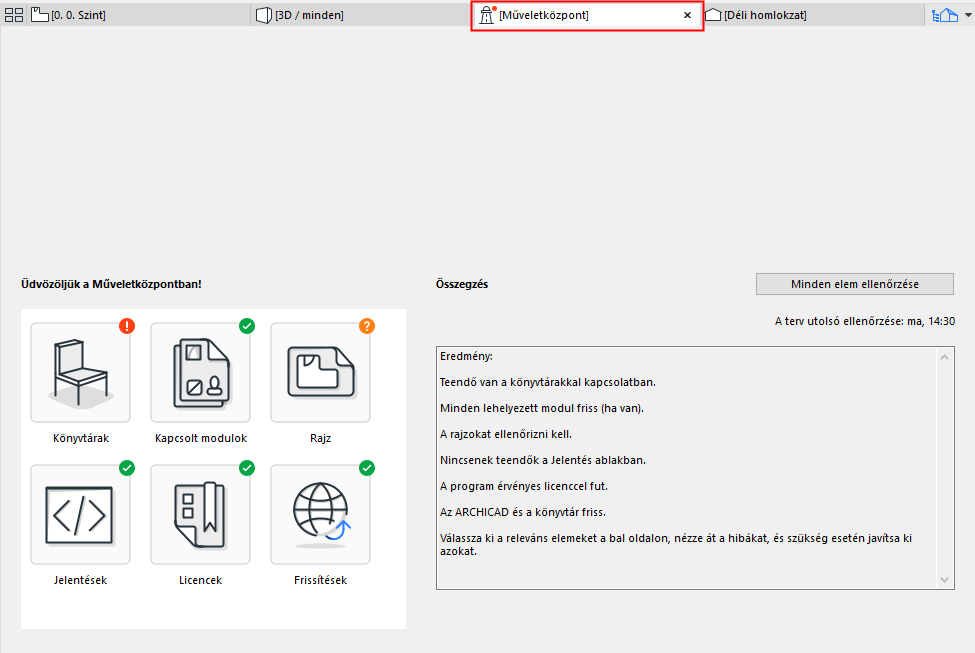Expand the navigator dropdown arrow at top right
Screen dimensions: 975x653
pos(968,15)
